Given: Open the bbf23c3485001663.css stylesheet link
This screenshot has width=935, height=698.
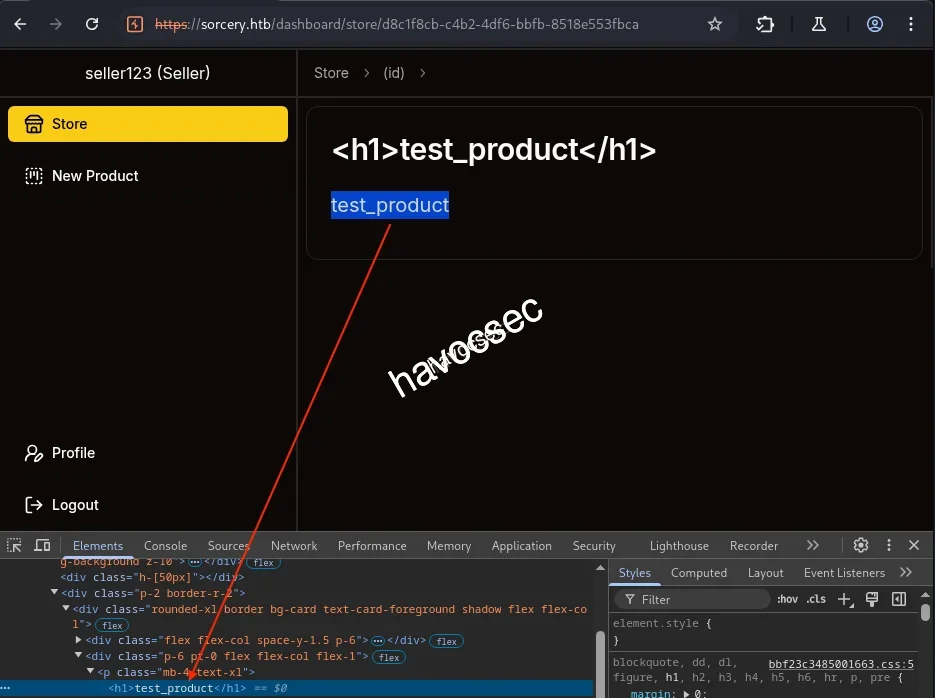Looking at the screenshot, I should click(840, 663).
